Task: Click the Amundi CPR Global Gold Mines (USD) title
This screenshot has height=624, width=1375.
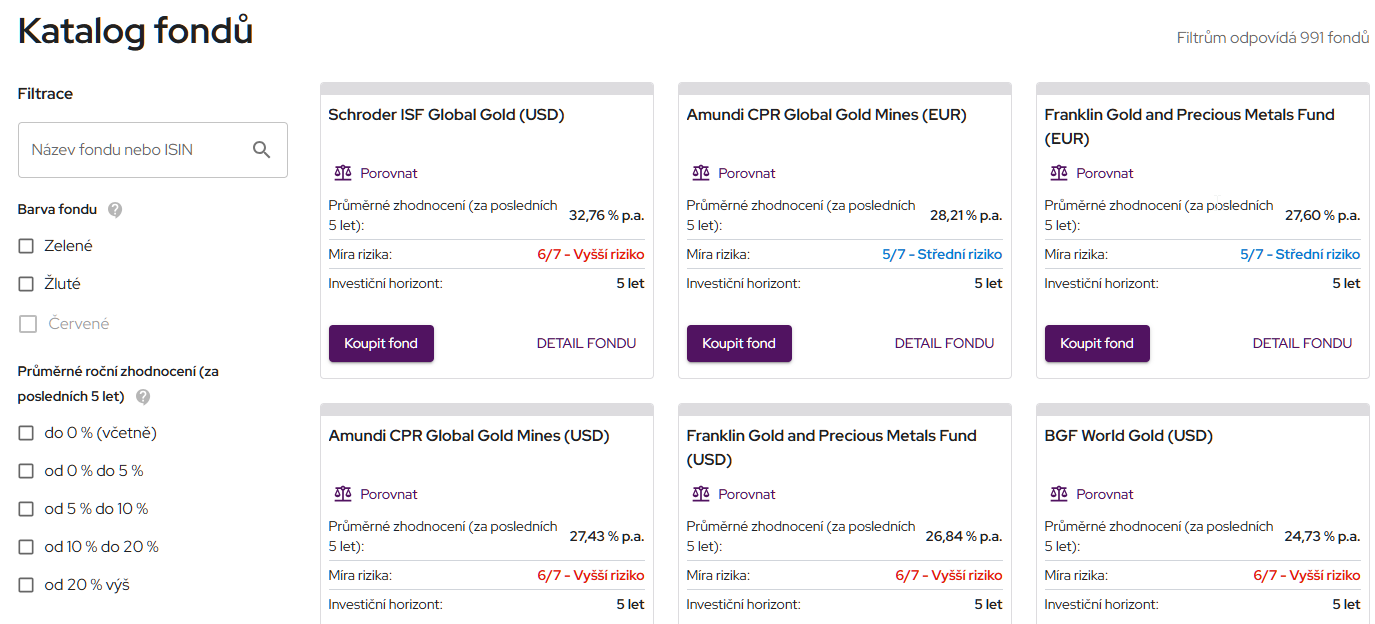Action: (x=469, y=436)
